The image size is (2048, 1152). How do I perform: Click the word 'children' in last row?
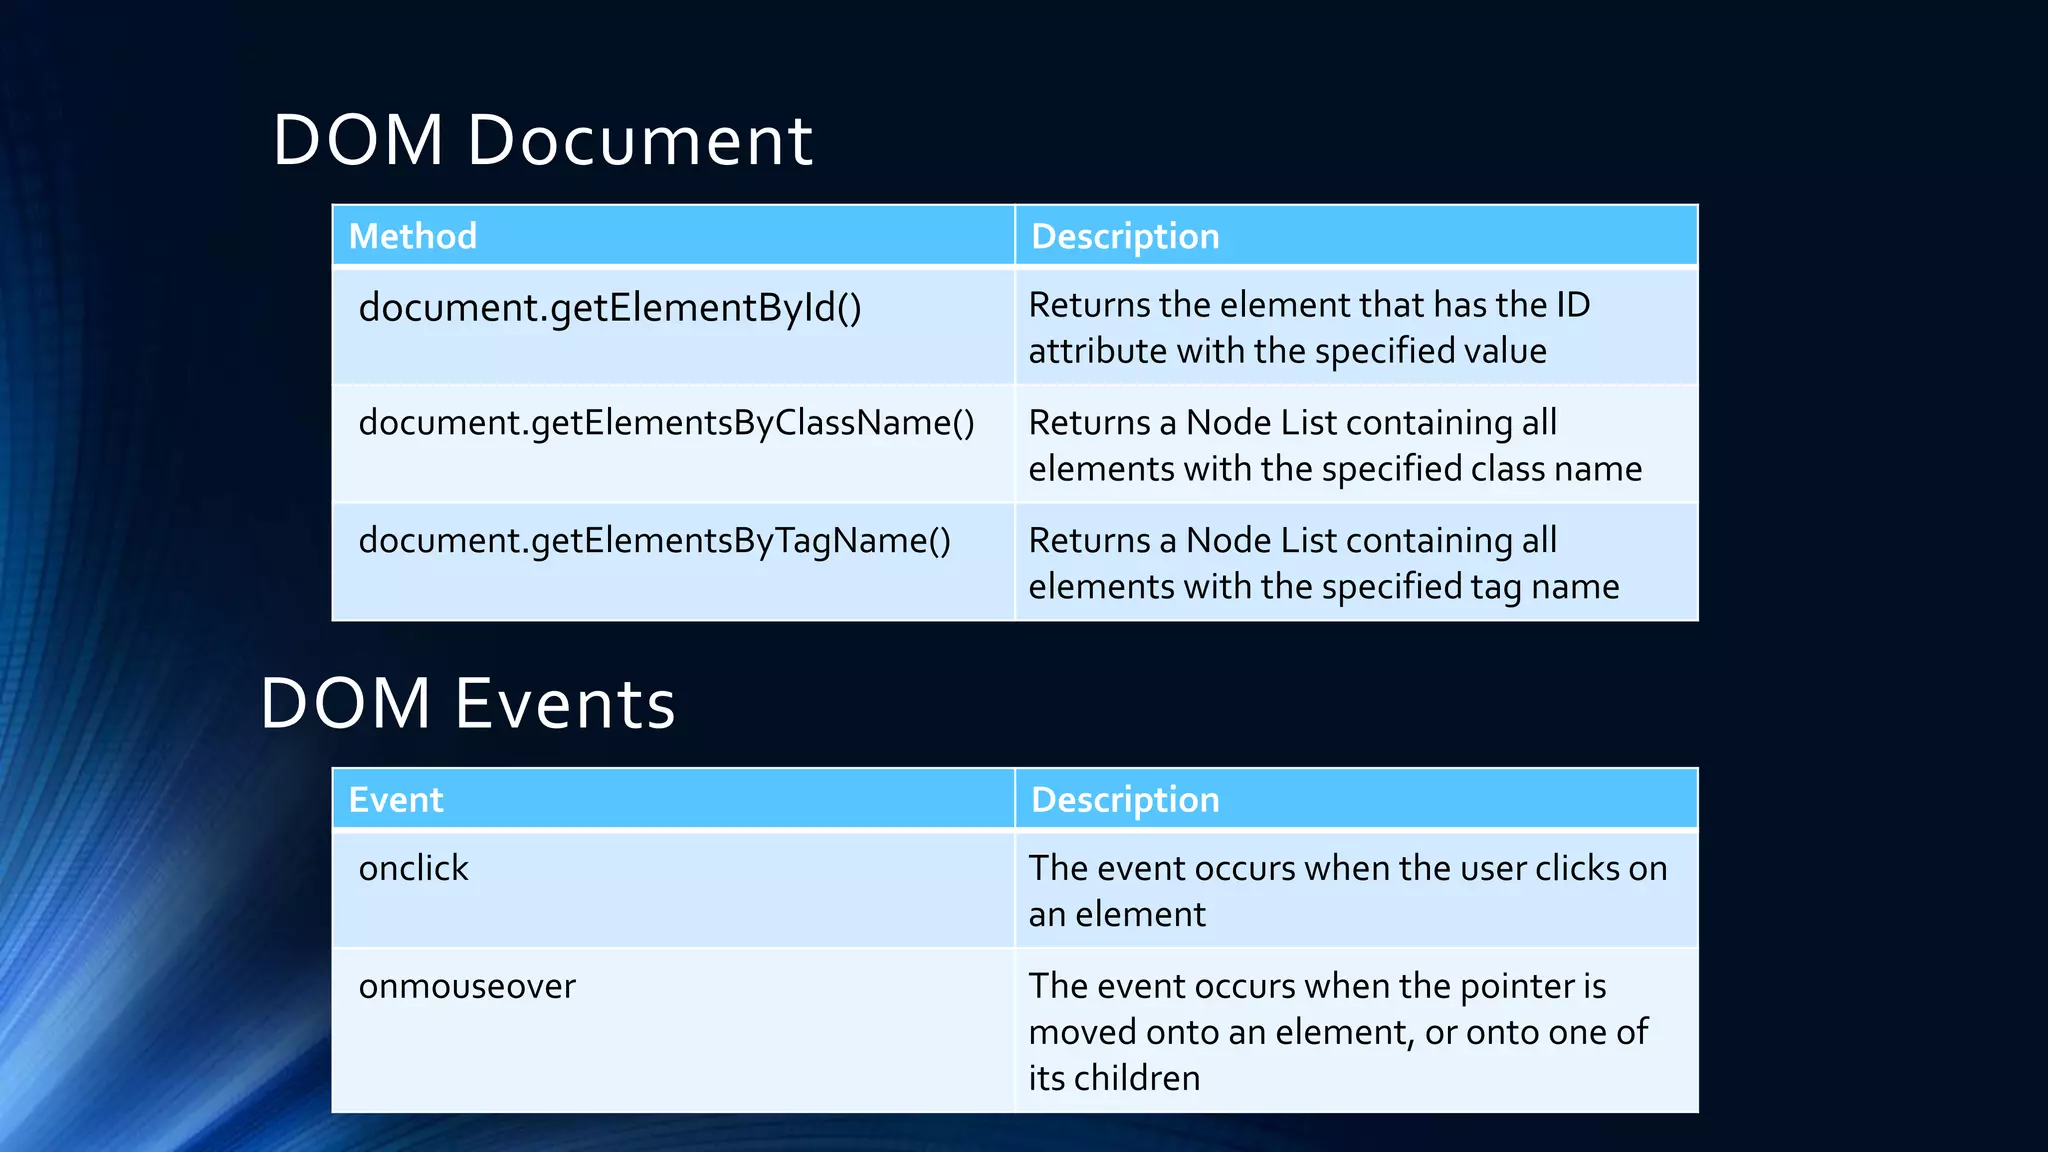click(1136, 1078)
